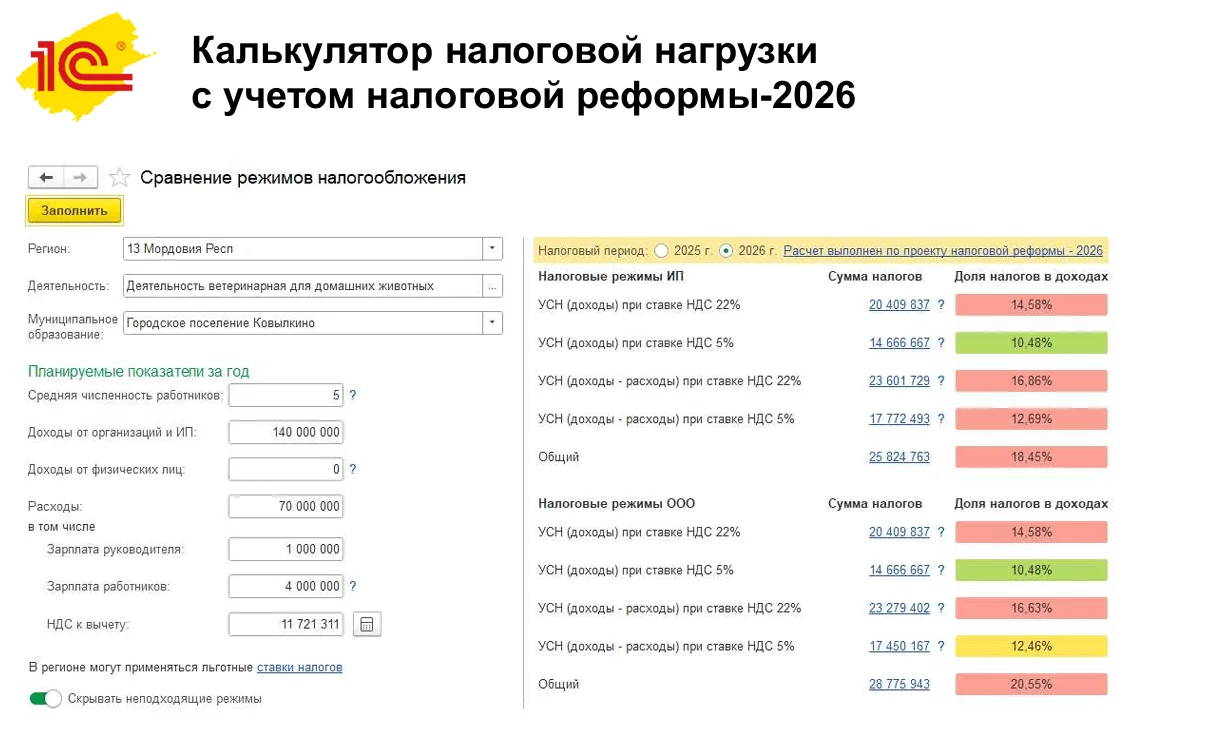Open the calculator next to НДС к вычету

[x=367, y=624]
